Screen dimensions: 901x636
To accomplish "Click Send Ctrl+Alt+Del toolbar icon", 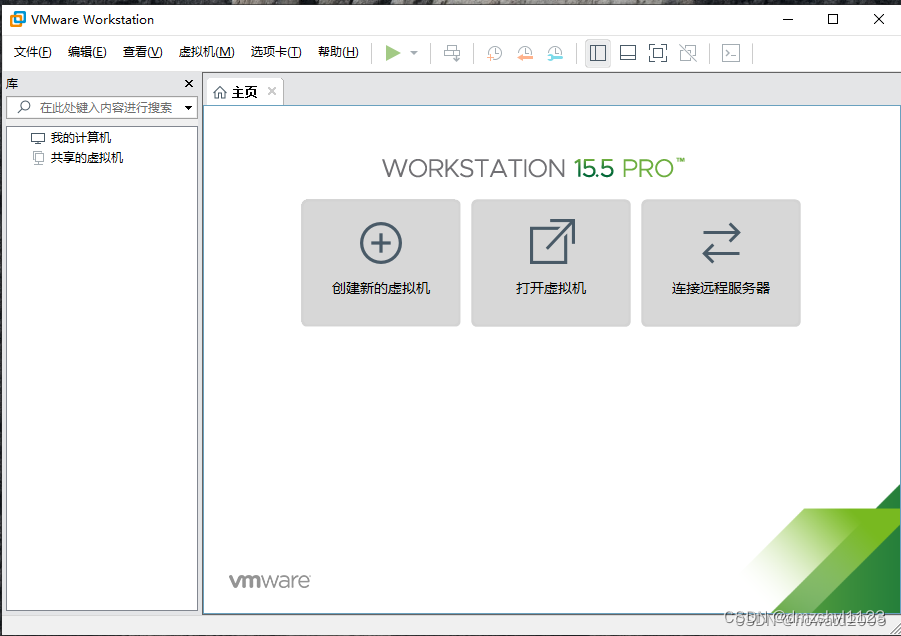I will click(x=452, y=53).
